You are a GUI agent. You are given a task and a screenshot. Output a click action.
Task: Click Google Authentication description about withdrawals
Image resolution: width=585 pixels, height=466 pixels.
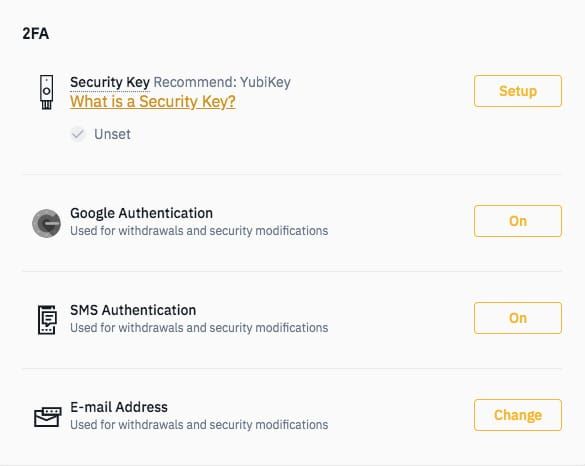[x=199, y=231]
